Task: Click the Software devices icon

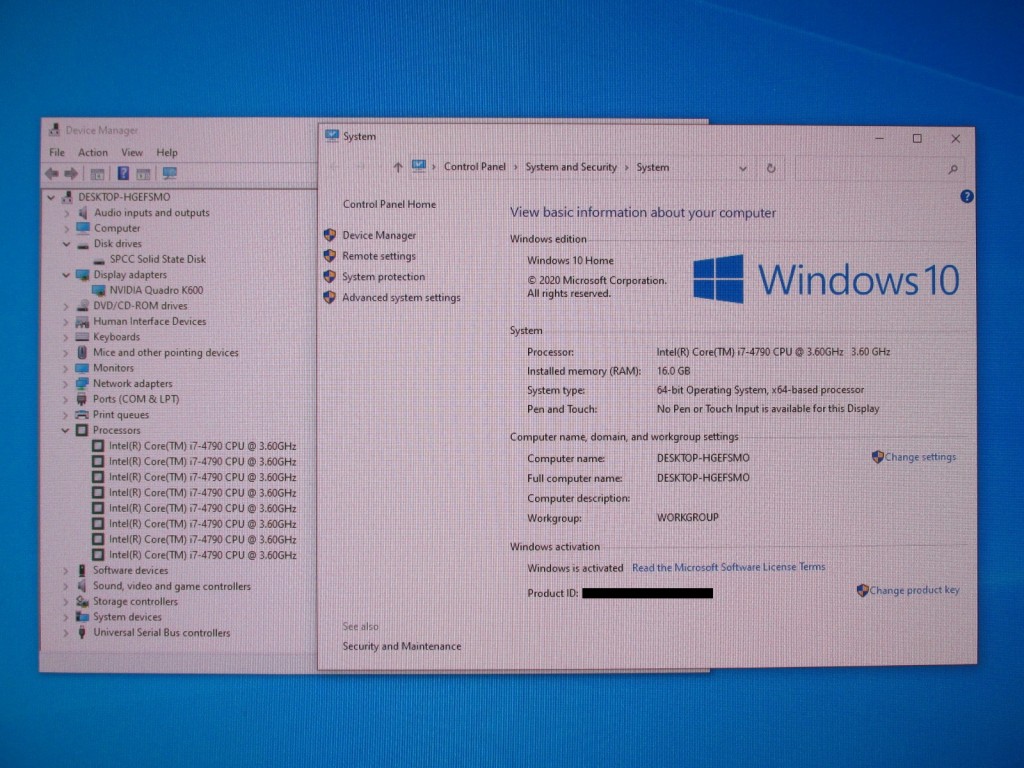Action: coord(82,570)
